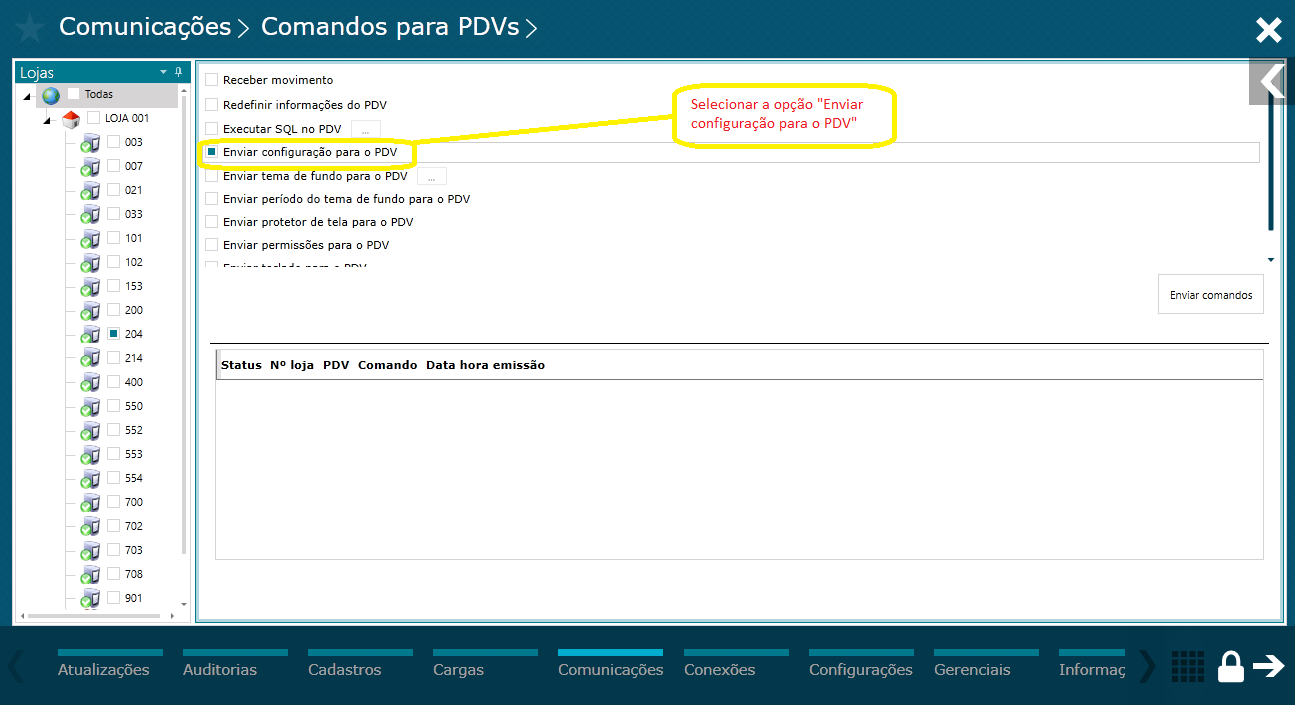Viewport: 1295px width, 705px height.
Task: Click the globe icon beside Todas
Action: click(x=51, y=95)
